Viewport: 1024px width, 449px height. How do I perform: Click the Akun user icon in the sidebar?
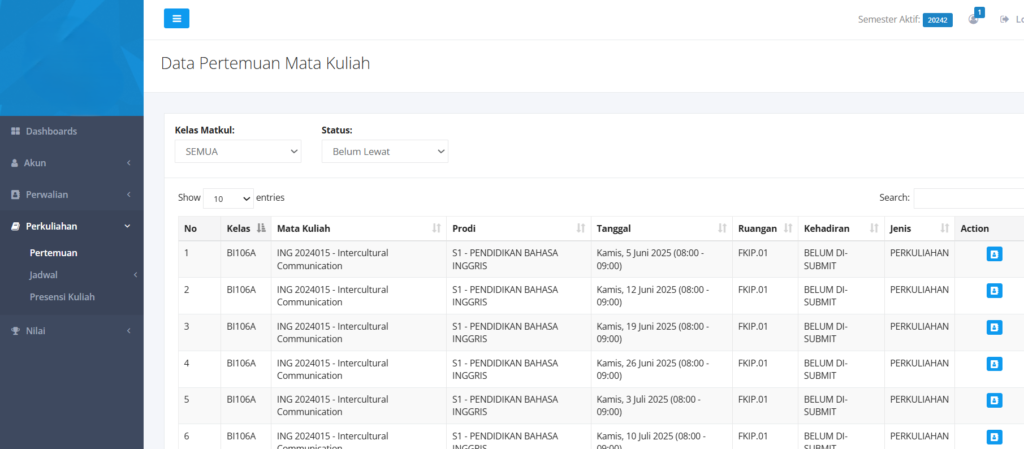15,163
